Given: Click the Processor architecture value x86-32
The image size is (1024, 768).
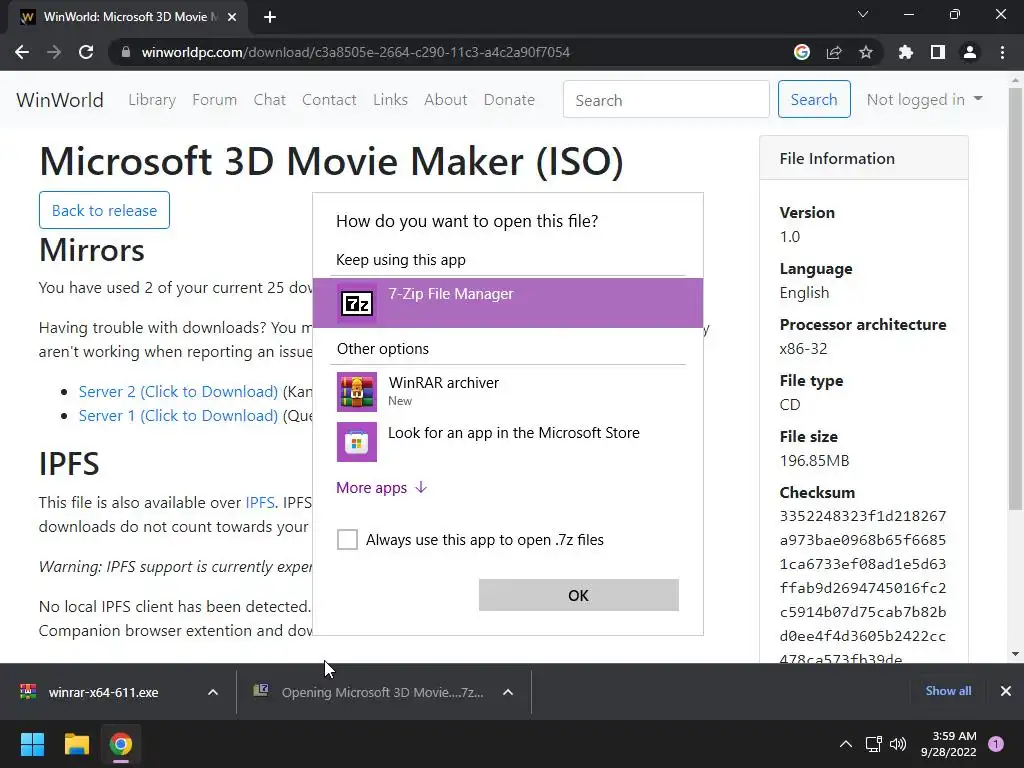Looking at the screenshot, I should (x=803, y=349).
